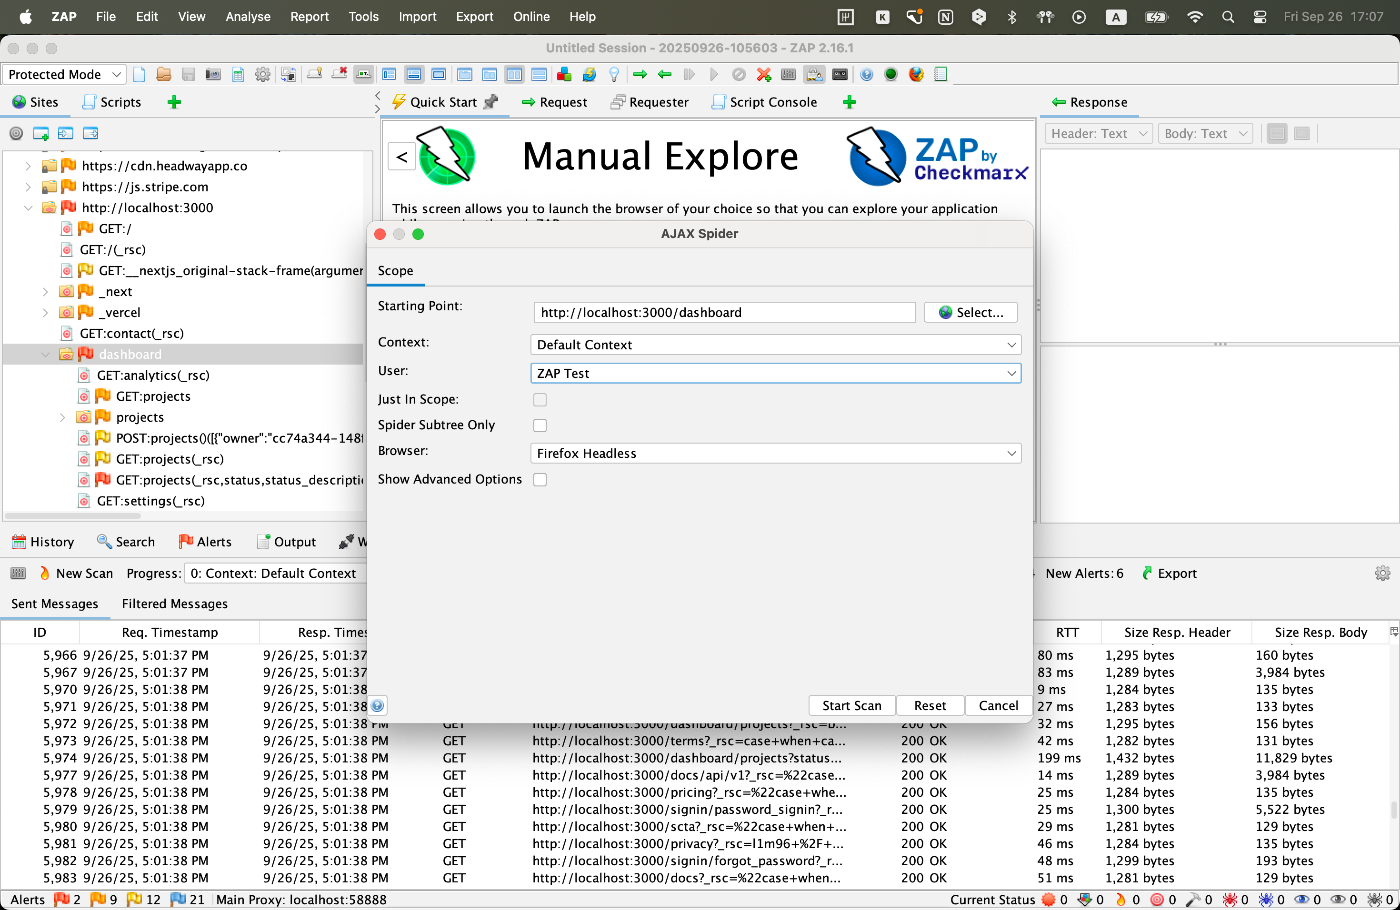Expand the _next folder node
Image resolution: width=1400 pixels, height=910 pixels.
pyautogui.click(x=45, y=292)
